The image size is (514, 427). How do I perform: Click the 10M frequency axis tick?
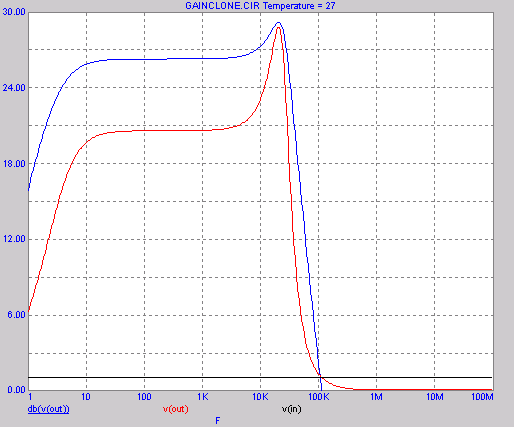click(435, 397)
